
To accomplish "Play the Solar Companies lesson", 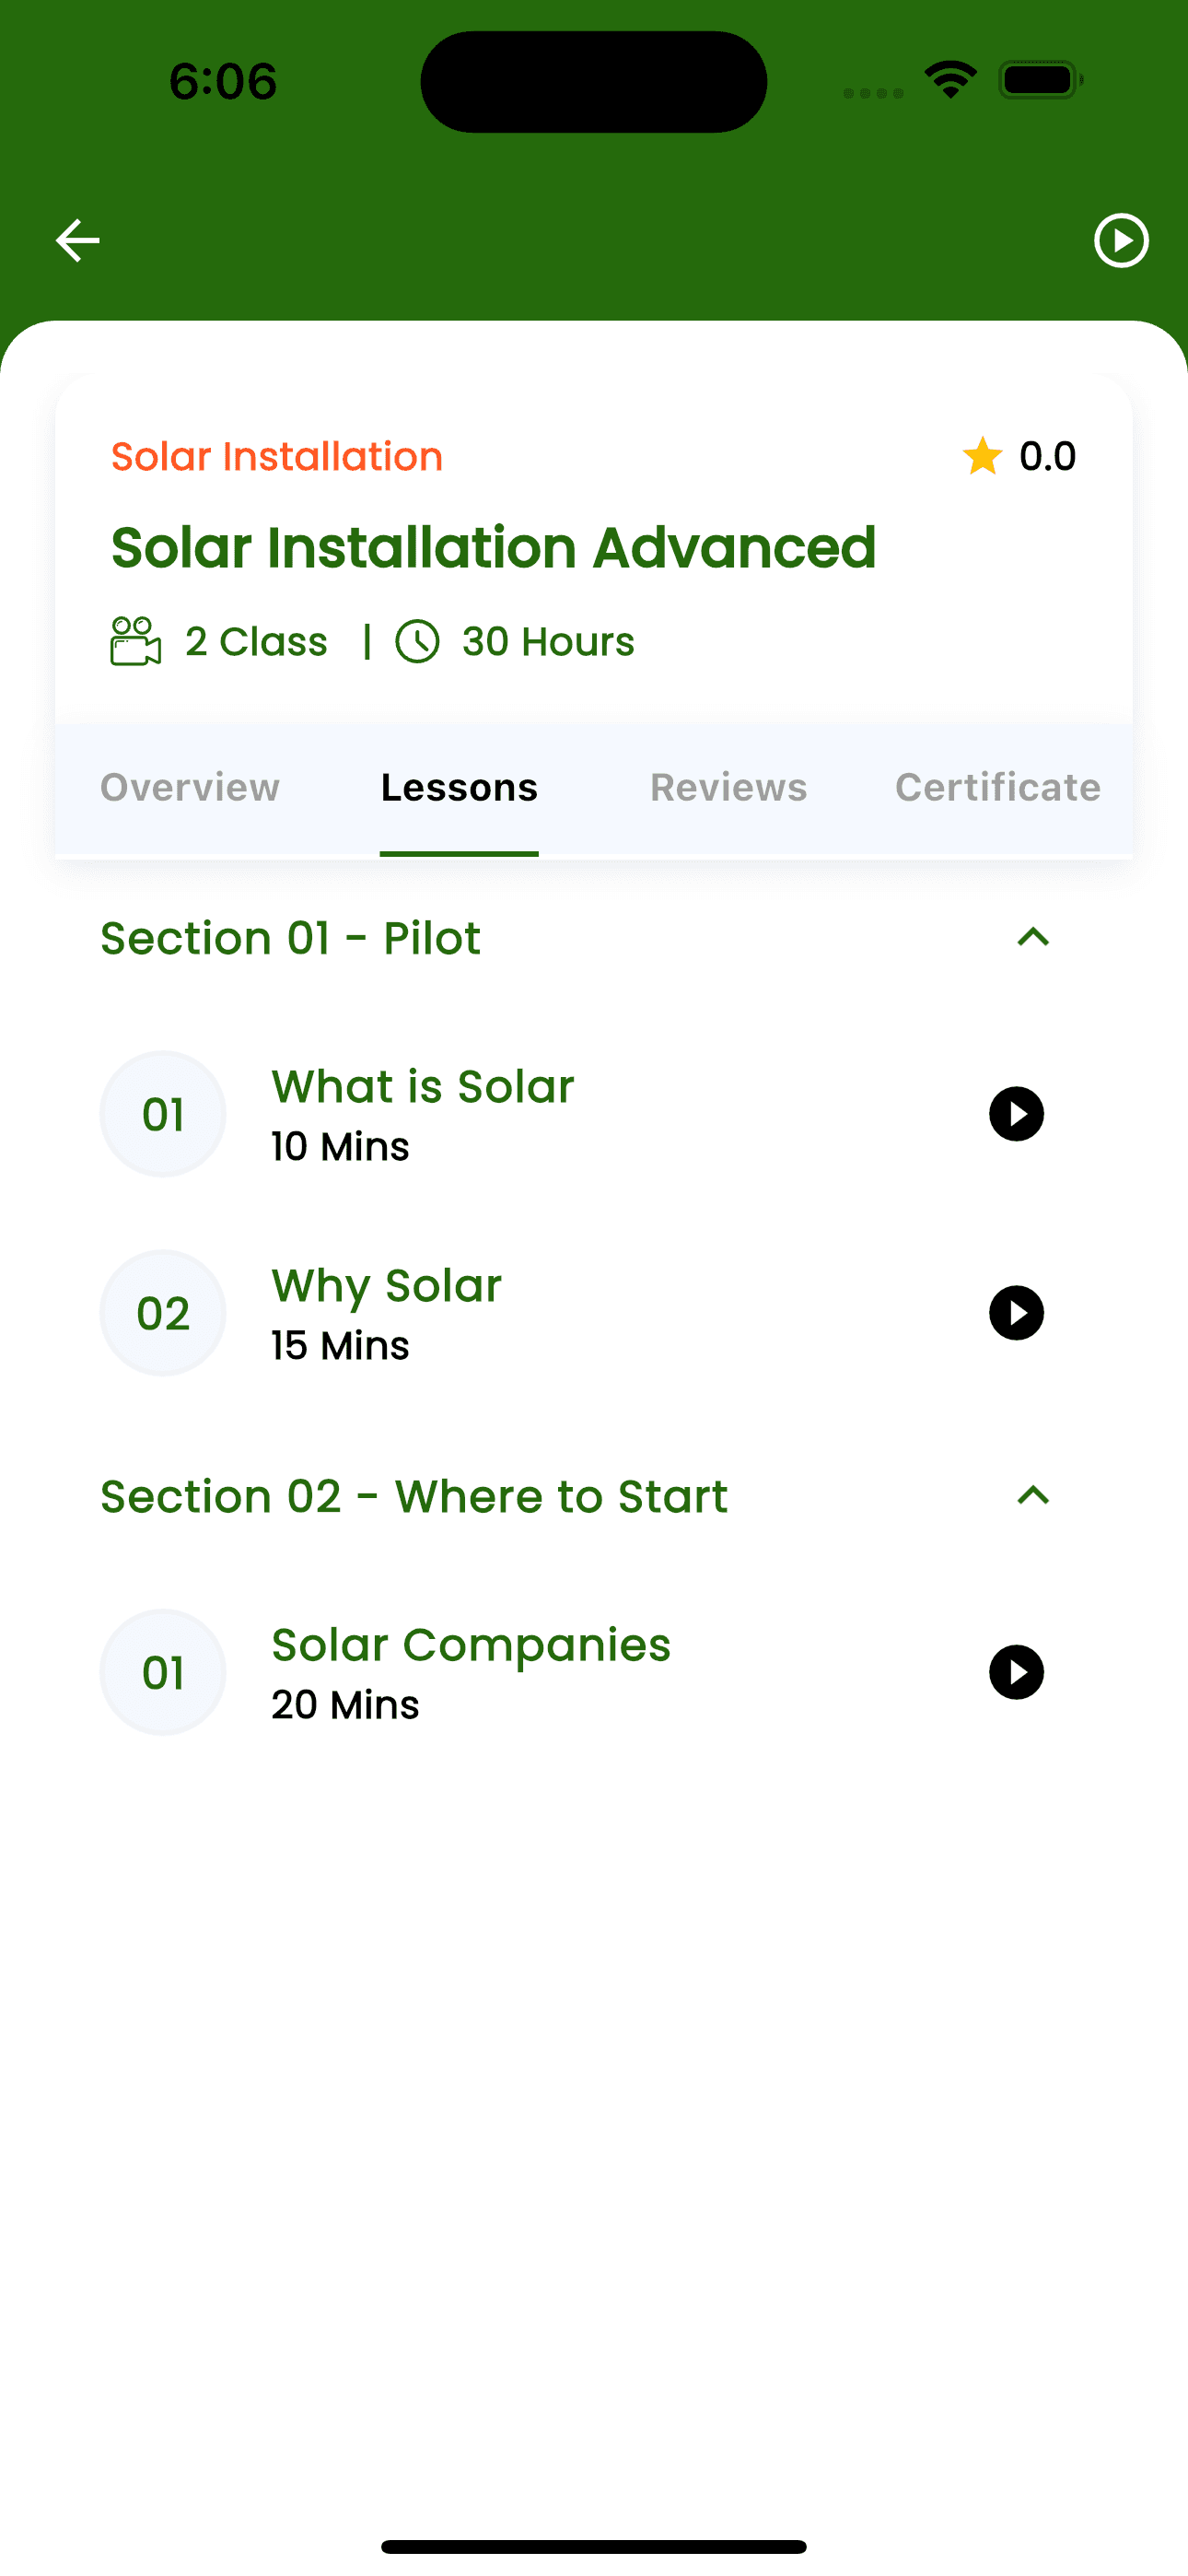I will 1016,1672.
